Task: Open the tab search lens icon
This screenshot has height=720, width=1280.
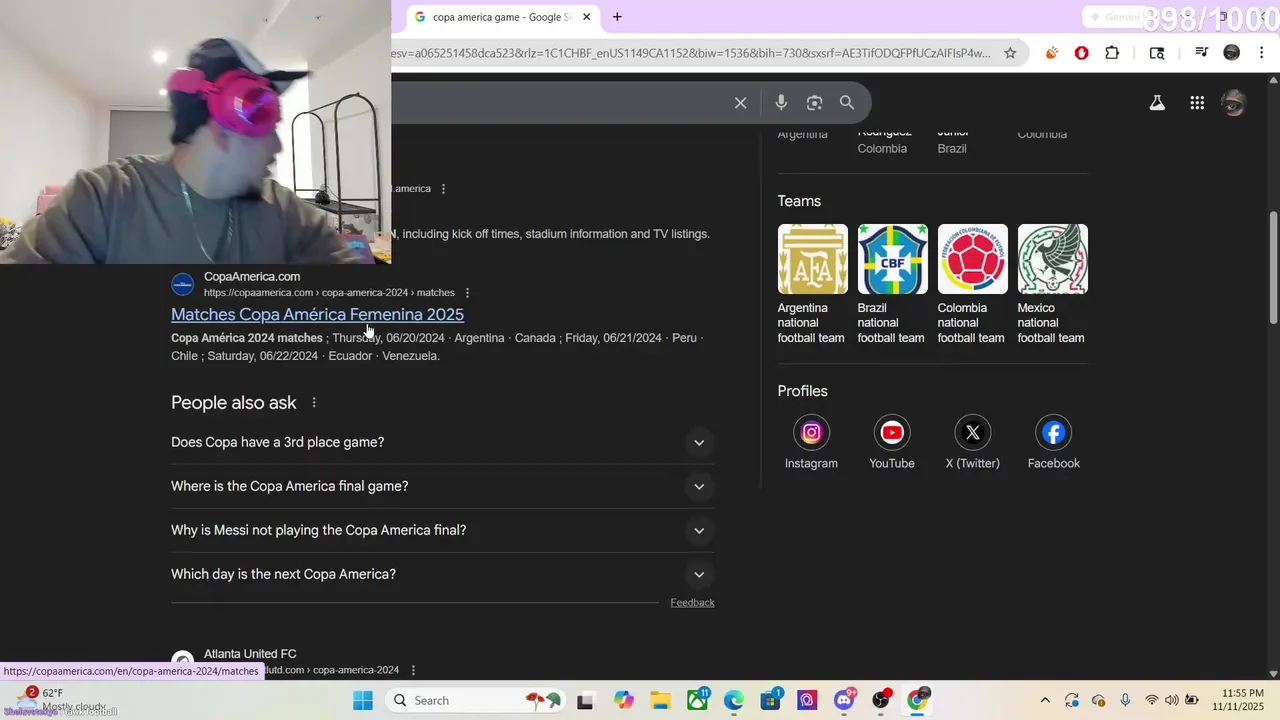Action: tap(1157, 53)
